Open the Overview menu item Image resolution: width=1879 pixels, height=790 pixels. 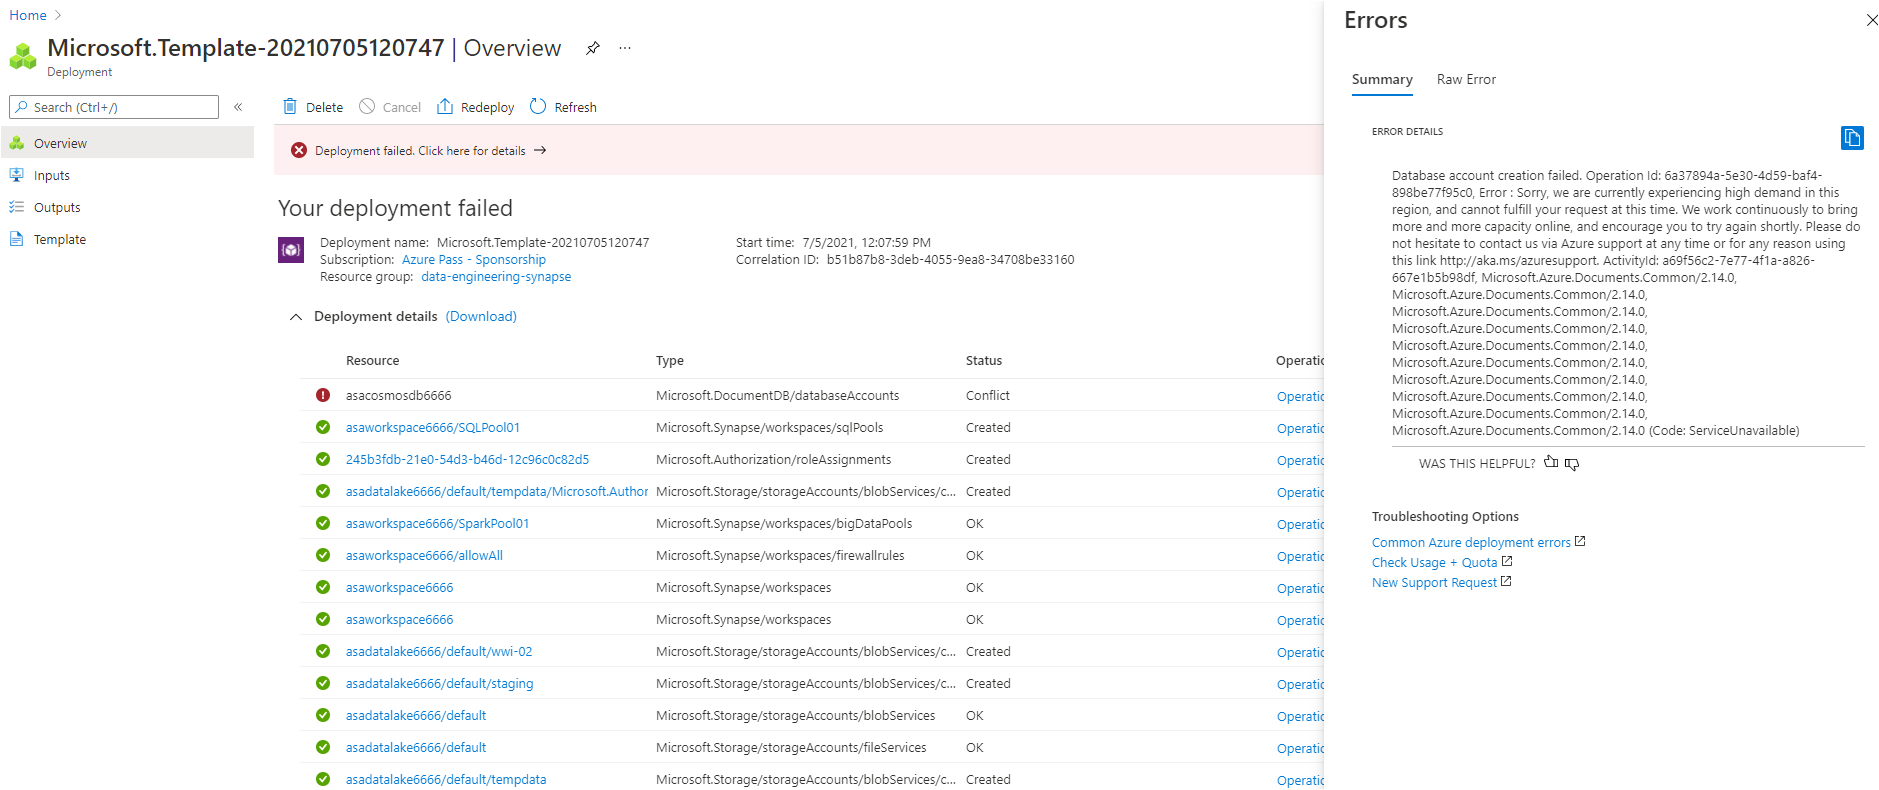tap(127, 143)
